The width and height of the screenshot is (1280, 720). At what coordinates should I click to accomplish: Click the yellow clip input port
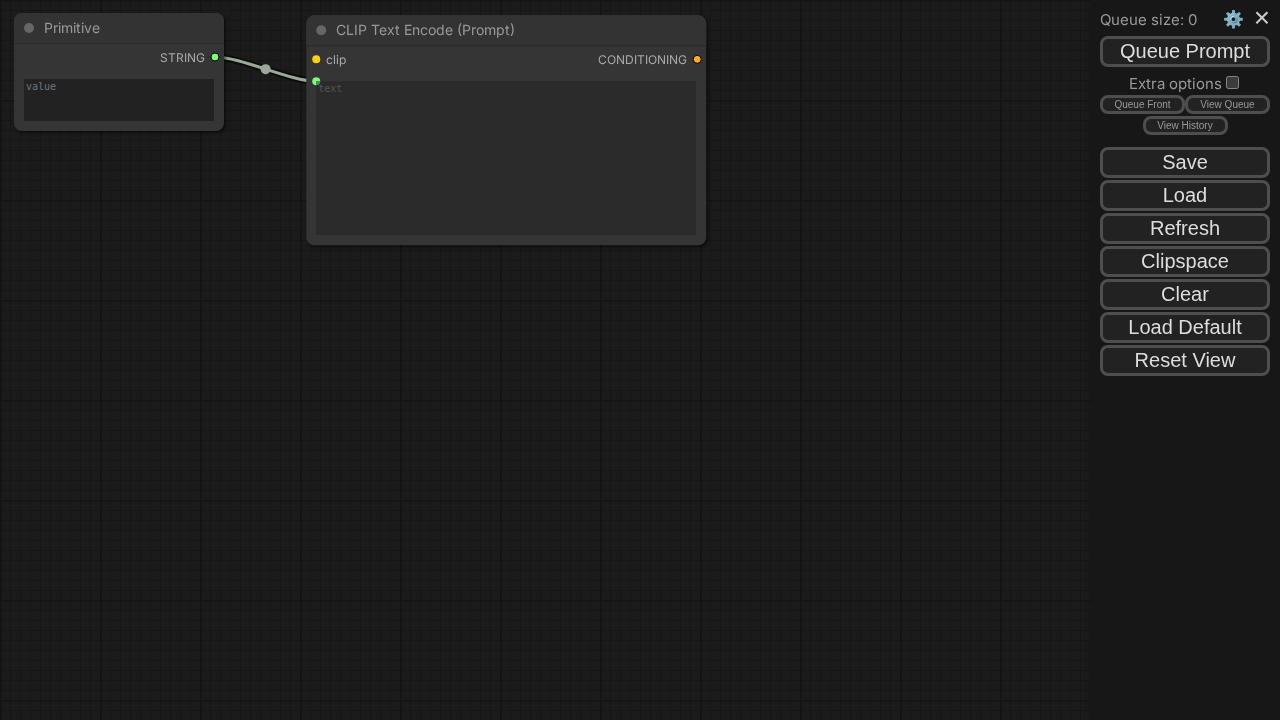pos(316,60)
